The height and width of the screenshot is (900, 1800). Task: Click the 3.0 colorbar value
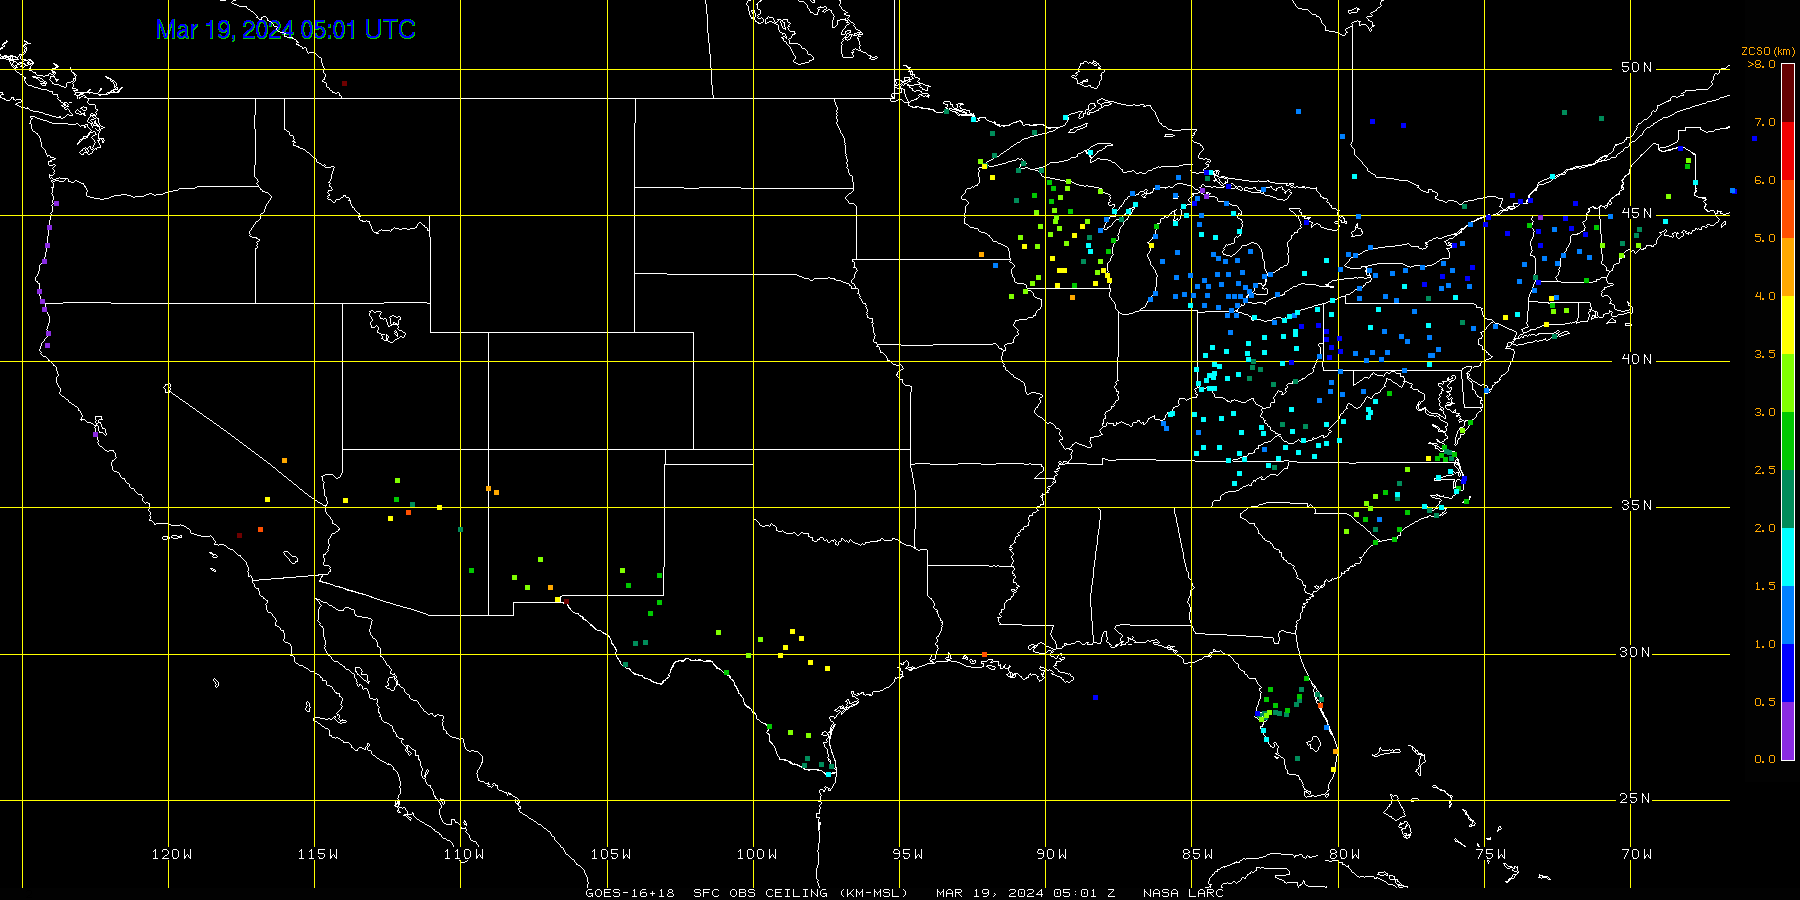[1765, 412]
